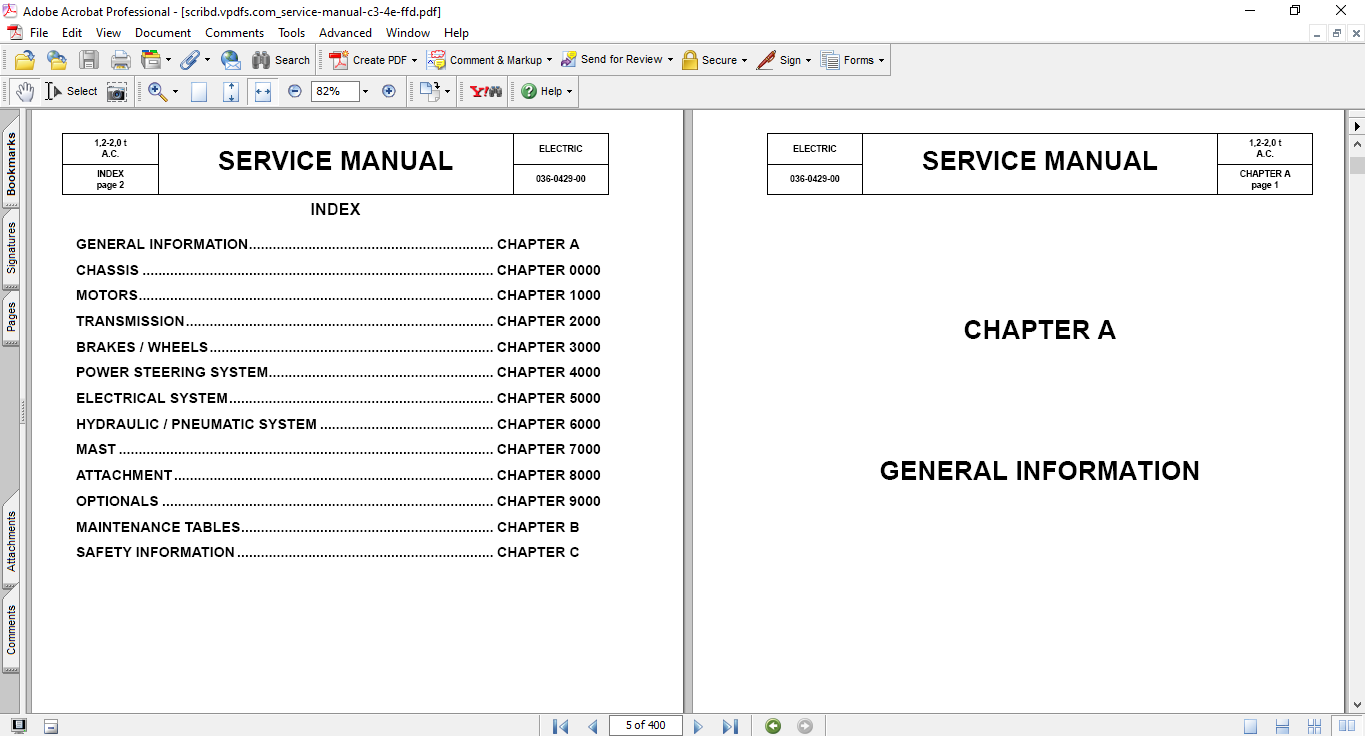Open the File menu

39,33
